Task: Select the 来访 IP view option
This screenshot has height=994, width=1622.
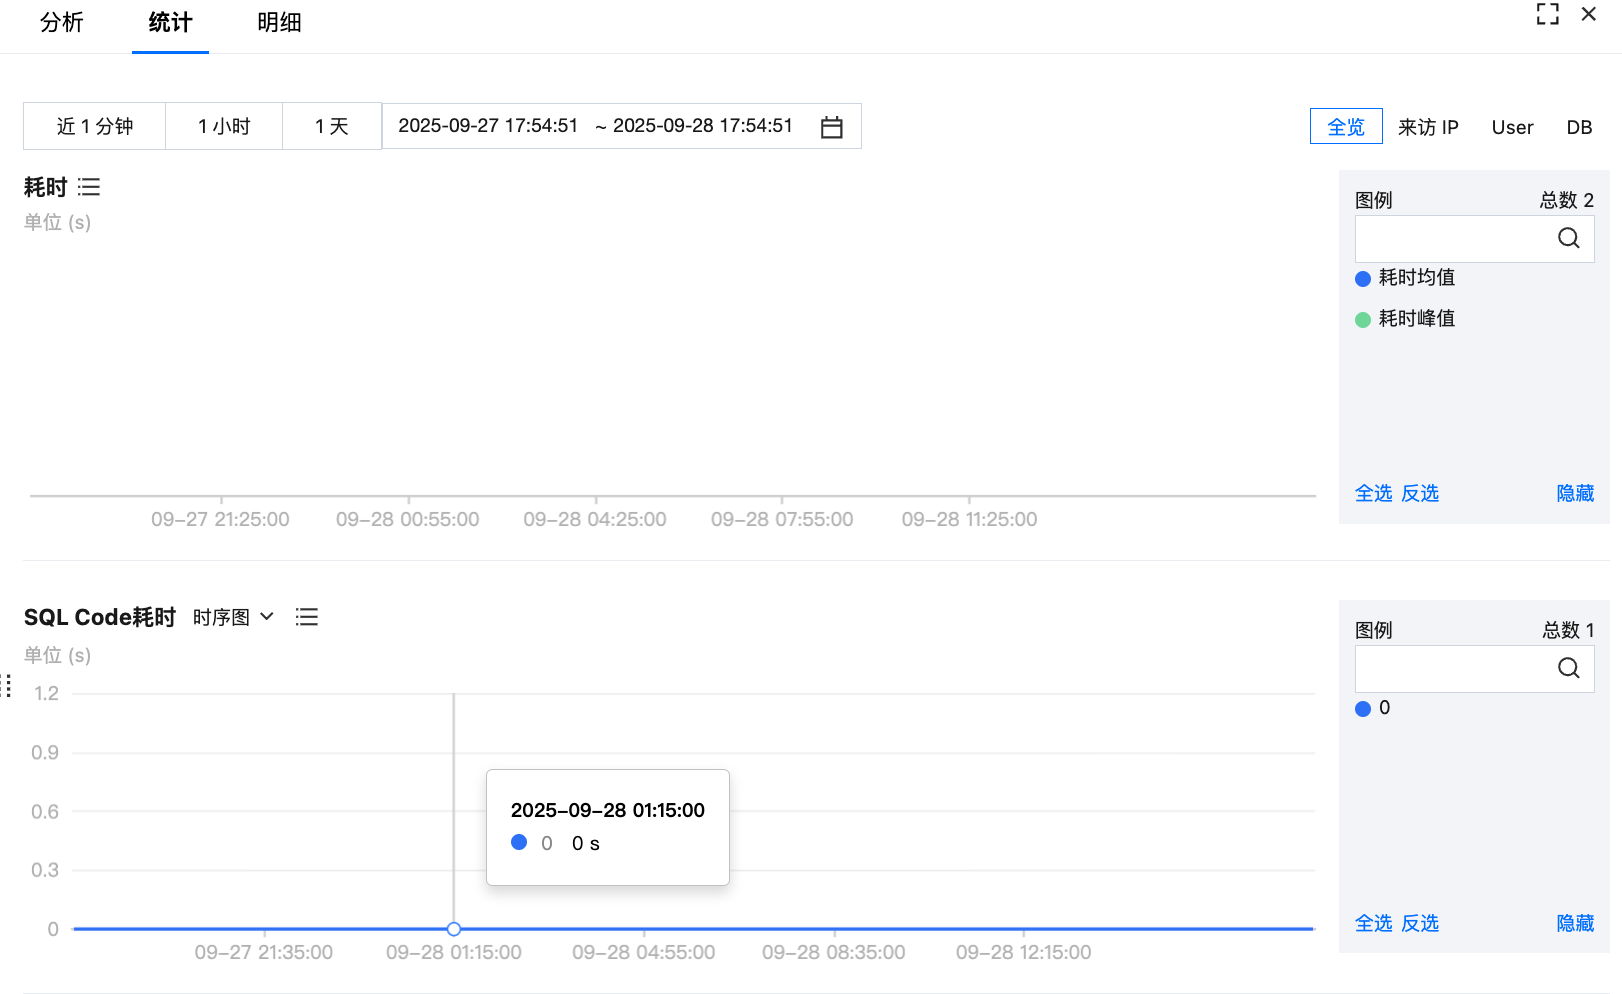Action: pyautogui.click(x=1428, y=127)
